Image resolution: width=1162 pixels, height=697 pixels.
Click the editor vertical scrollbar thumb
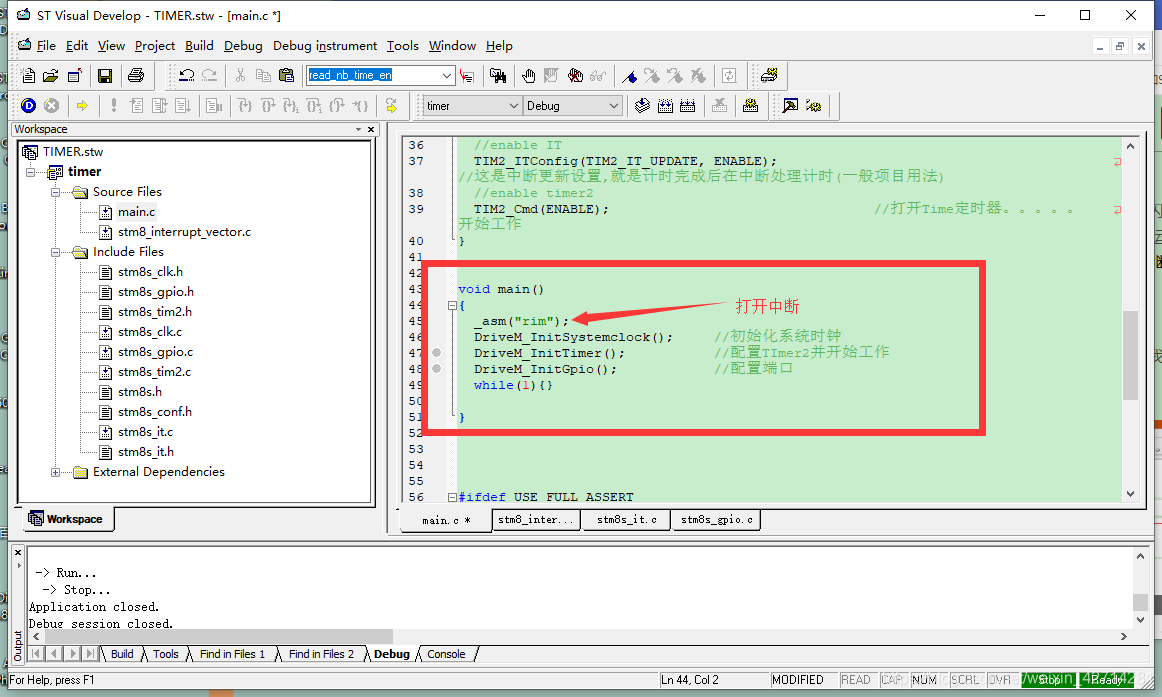[1130, 356]
